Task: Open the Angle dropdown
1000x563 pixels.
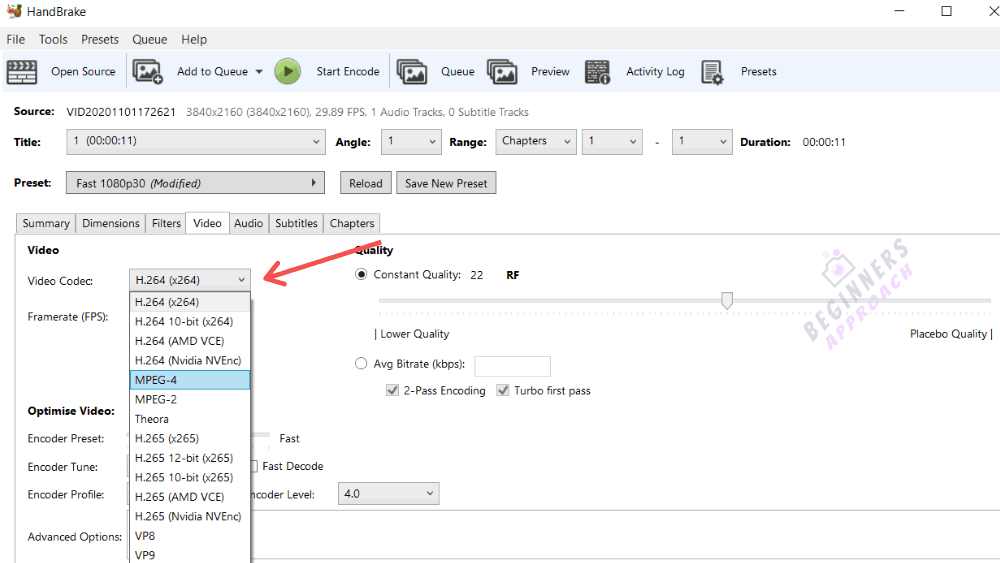Action: [411, 142]
